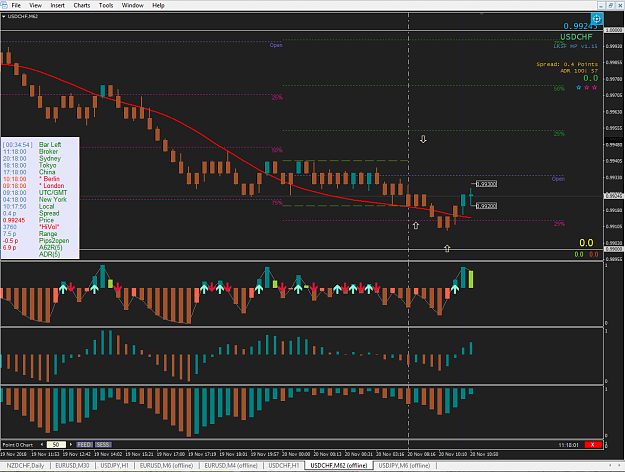Toggle the FEED button

84,444
